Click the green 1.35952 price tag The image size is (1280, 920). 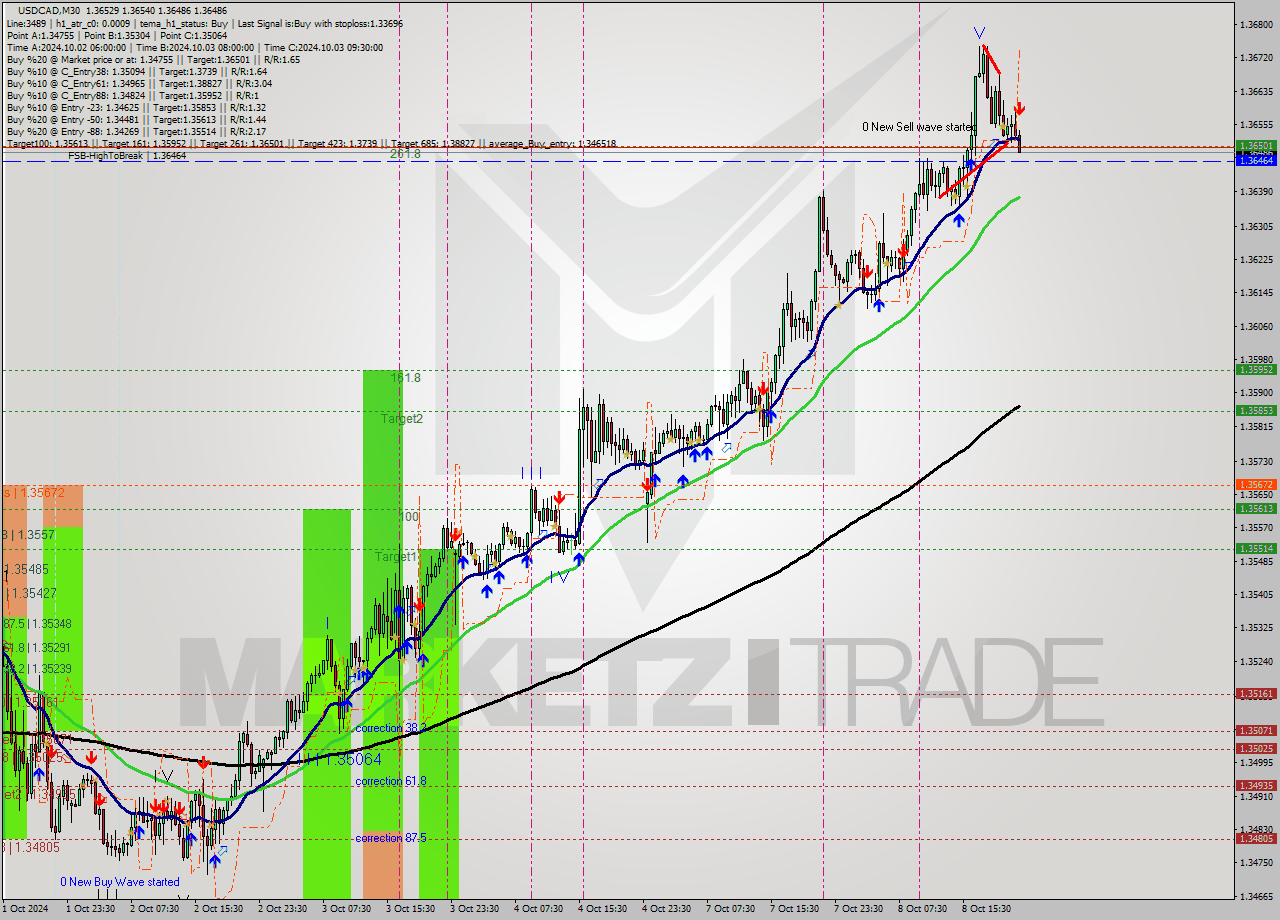1256,369
